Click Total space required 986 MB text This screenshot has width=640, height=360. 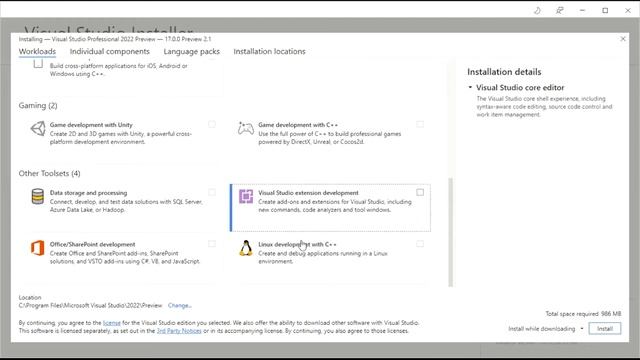pyautogui.click(x=583, y=313)
